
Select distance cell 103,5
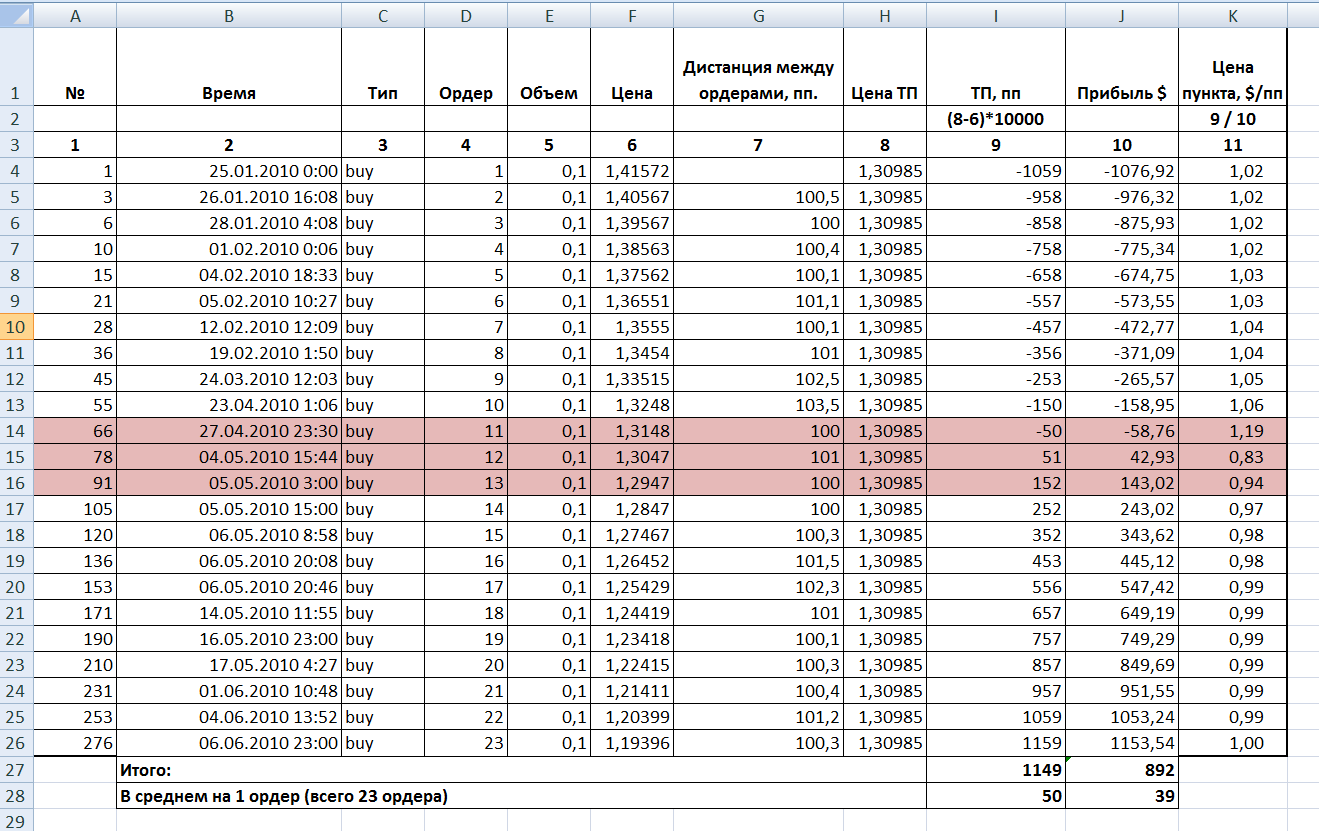758,405
